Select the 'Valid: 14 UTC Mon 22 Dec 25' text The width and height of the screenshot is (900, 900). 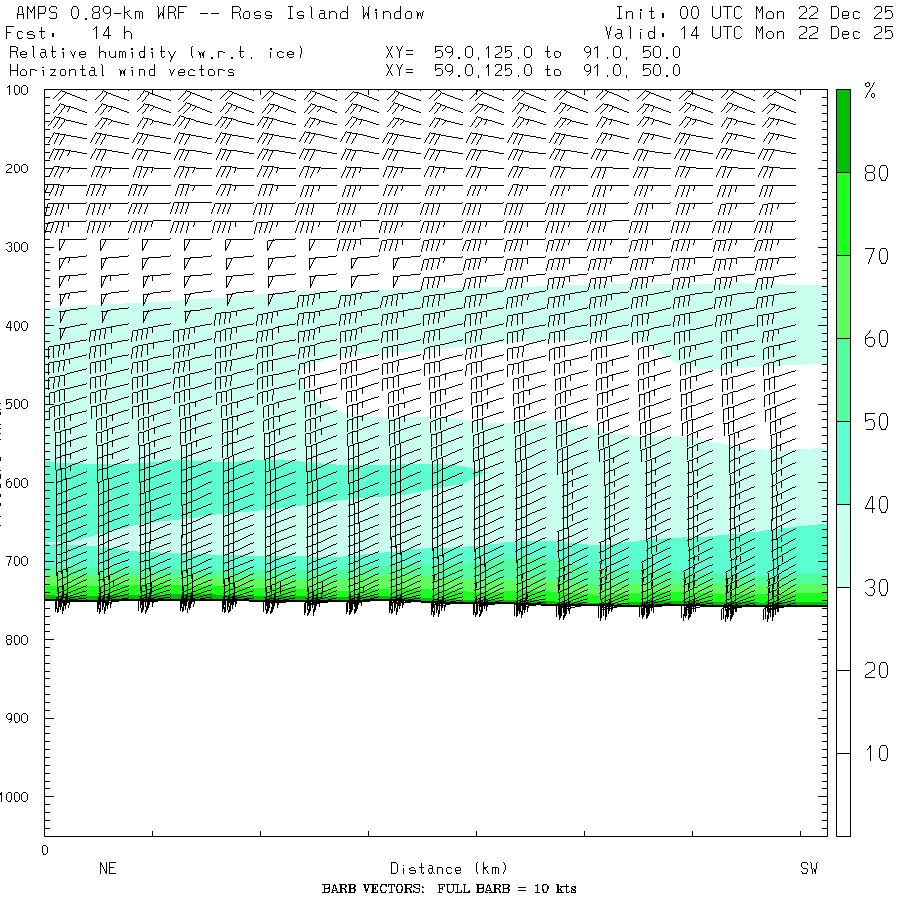point(749,33)
